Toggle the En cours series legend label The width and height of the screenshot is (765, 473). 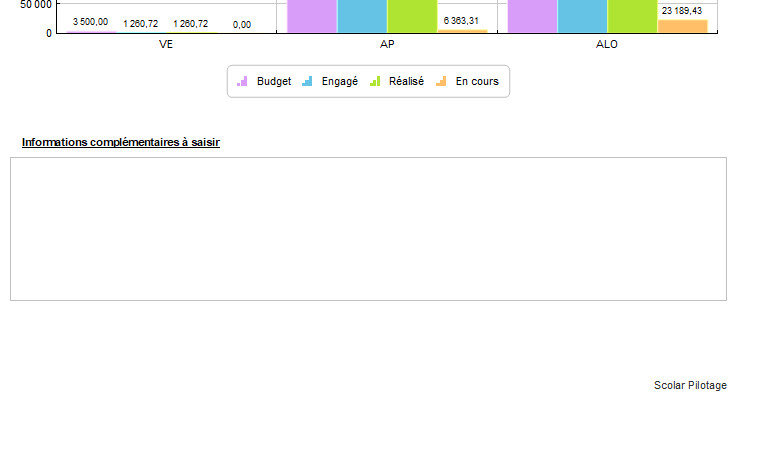(x=476, y=81)
